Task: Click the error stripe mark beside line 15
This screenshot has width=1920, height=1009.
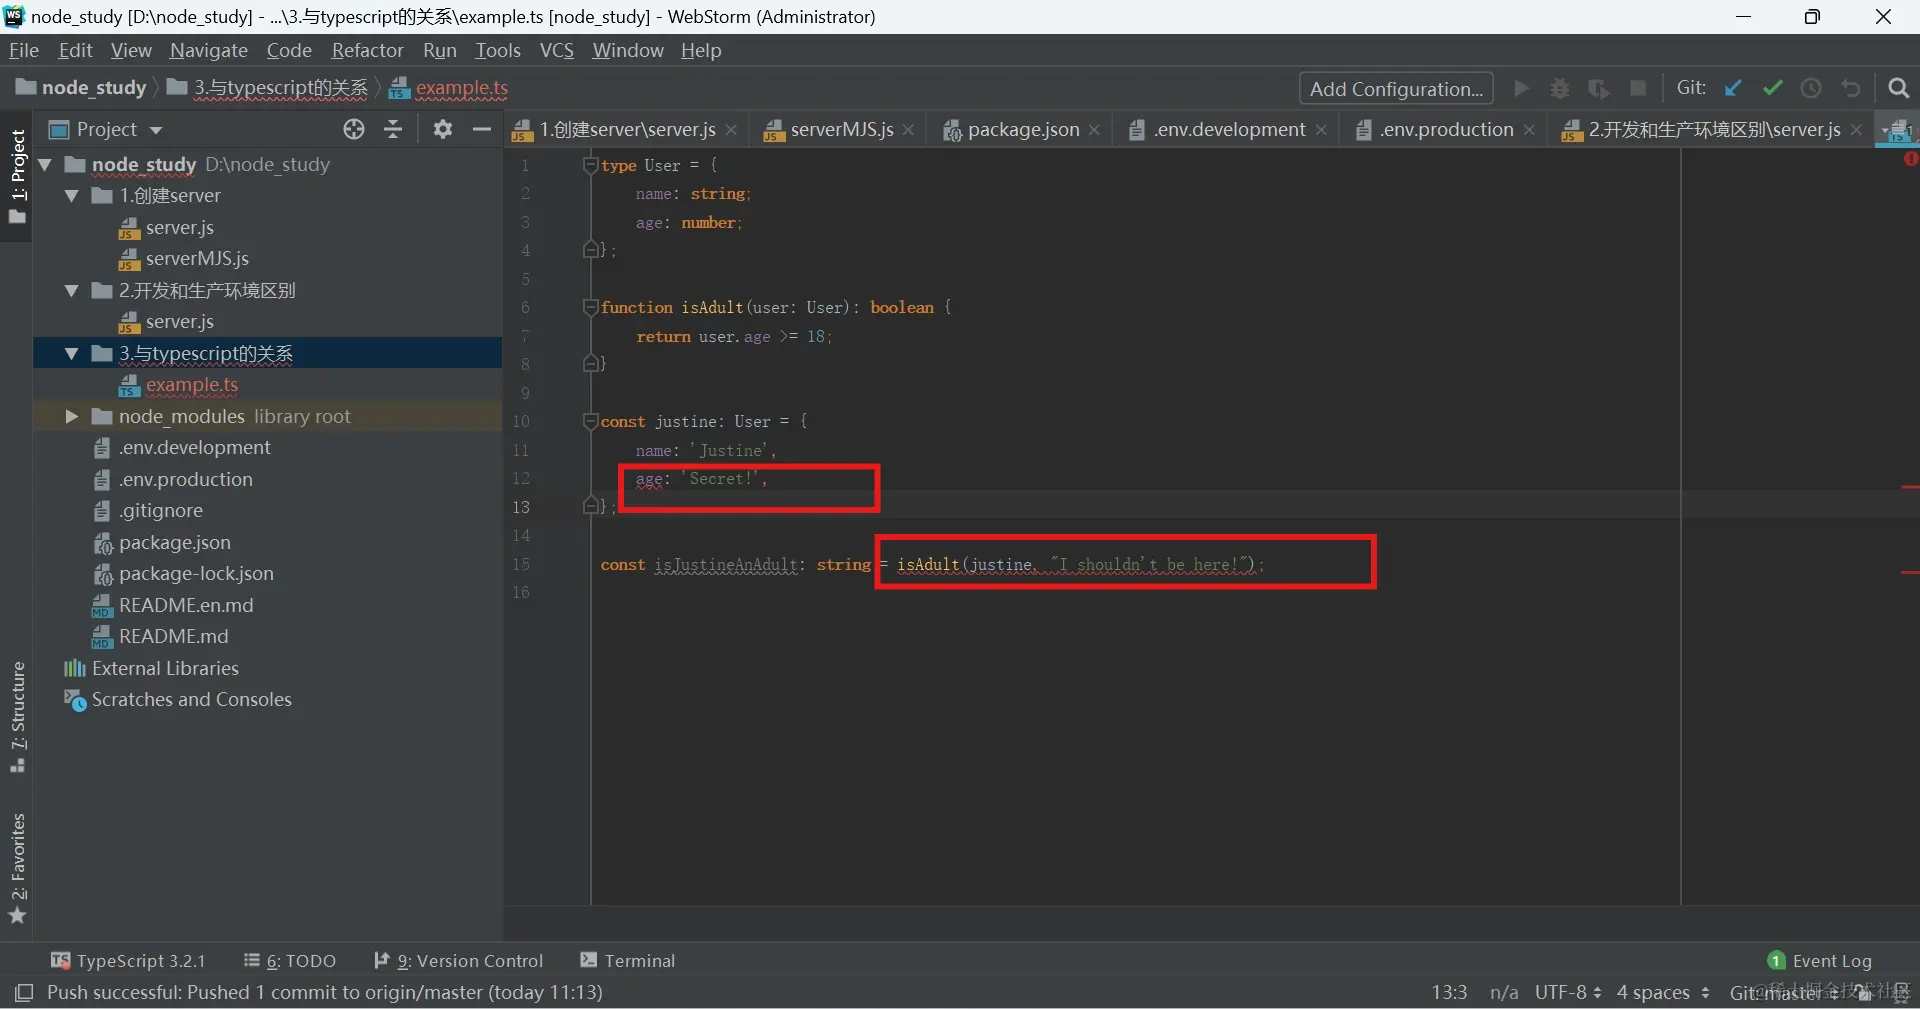Action: (1910, 572)
